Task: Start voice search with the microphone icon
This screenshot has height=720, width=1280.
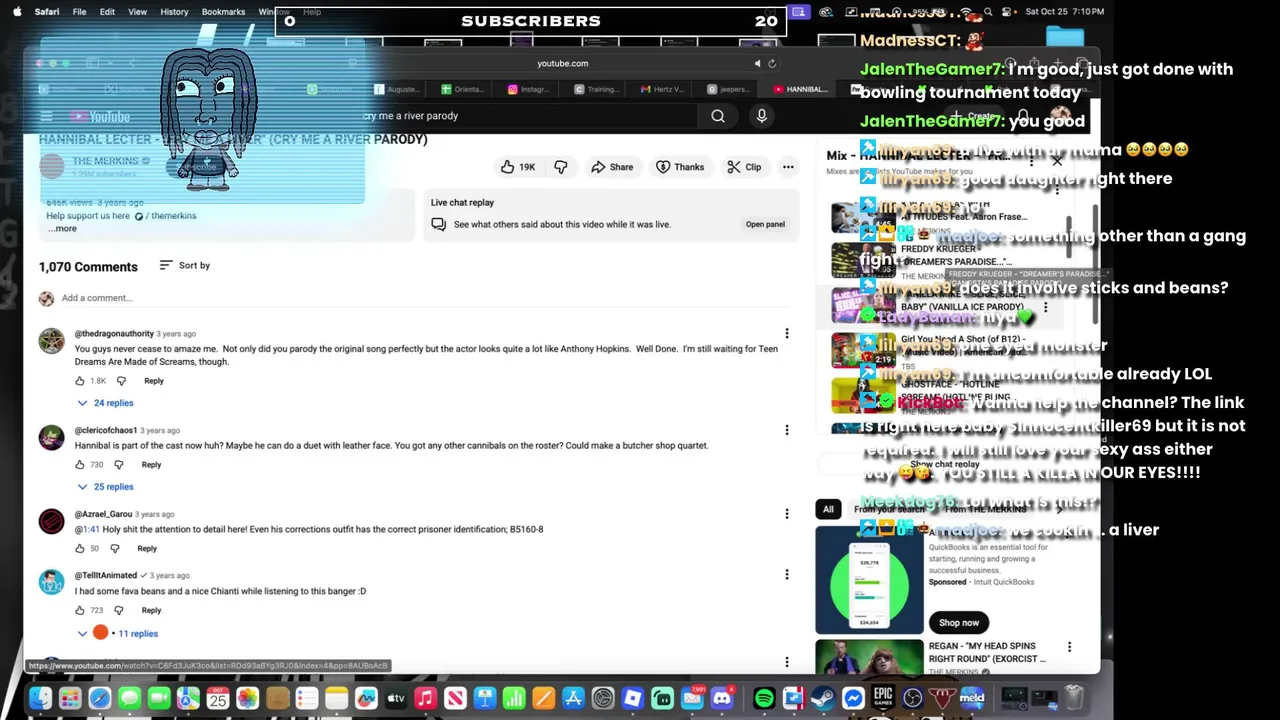Action: point(761,116)
